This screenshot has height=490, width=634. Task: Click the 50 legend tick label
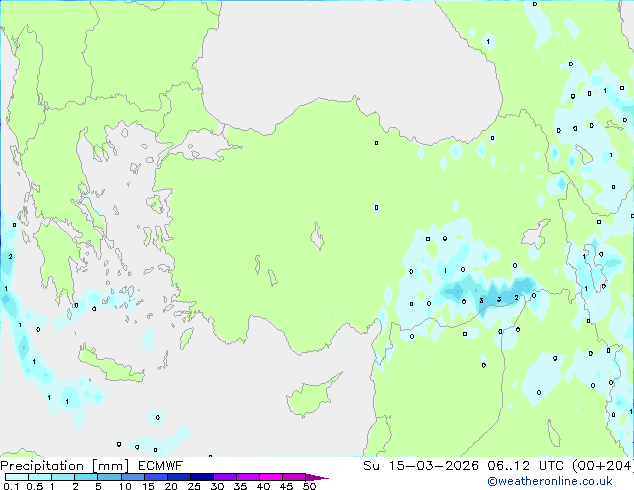click(310, 486)
